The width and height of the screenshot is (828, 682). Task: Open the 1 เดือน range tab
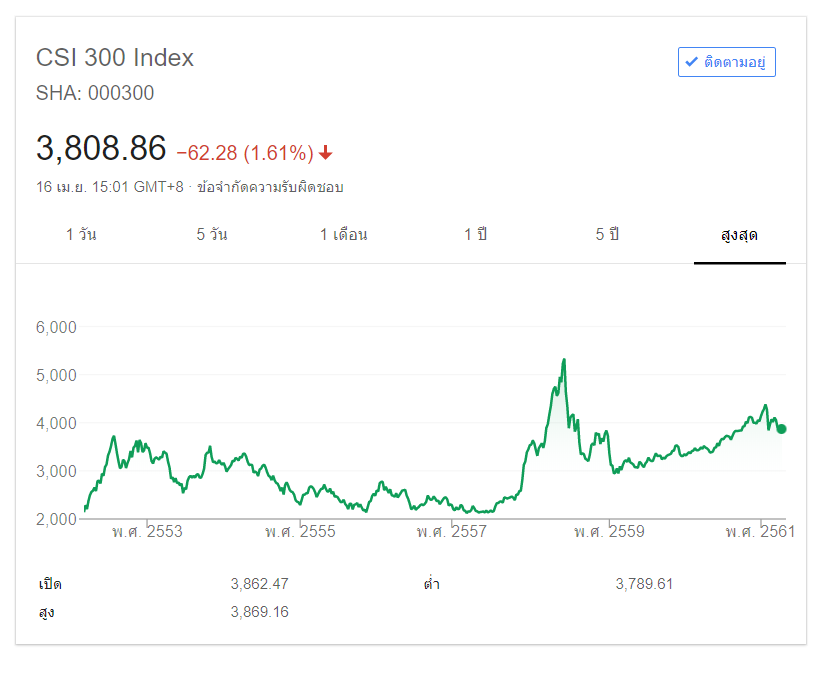[x=343, y=235]
